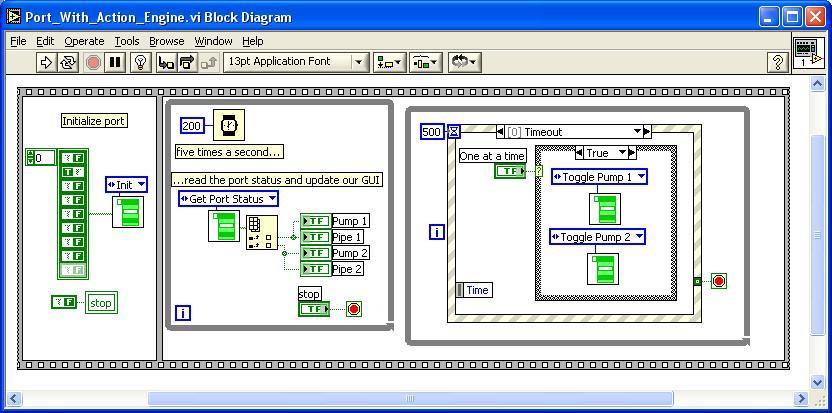832x413 pixels.
Task: Toggle Highlight Execution light bulb
Action: pyautogui.click(x=141, y=63)
